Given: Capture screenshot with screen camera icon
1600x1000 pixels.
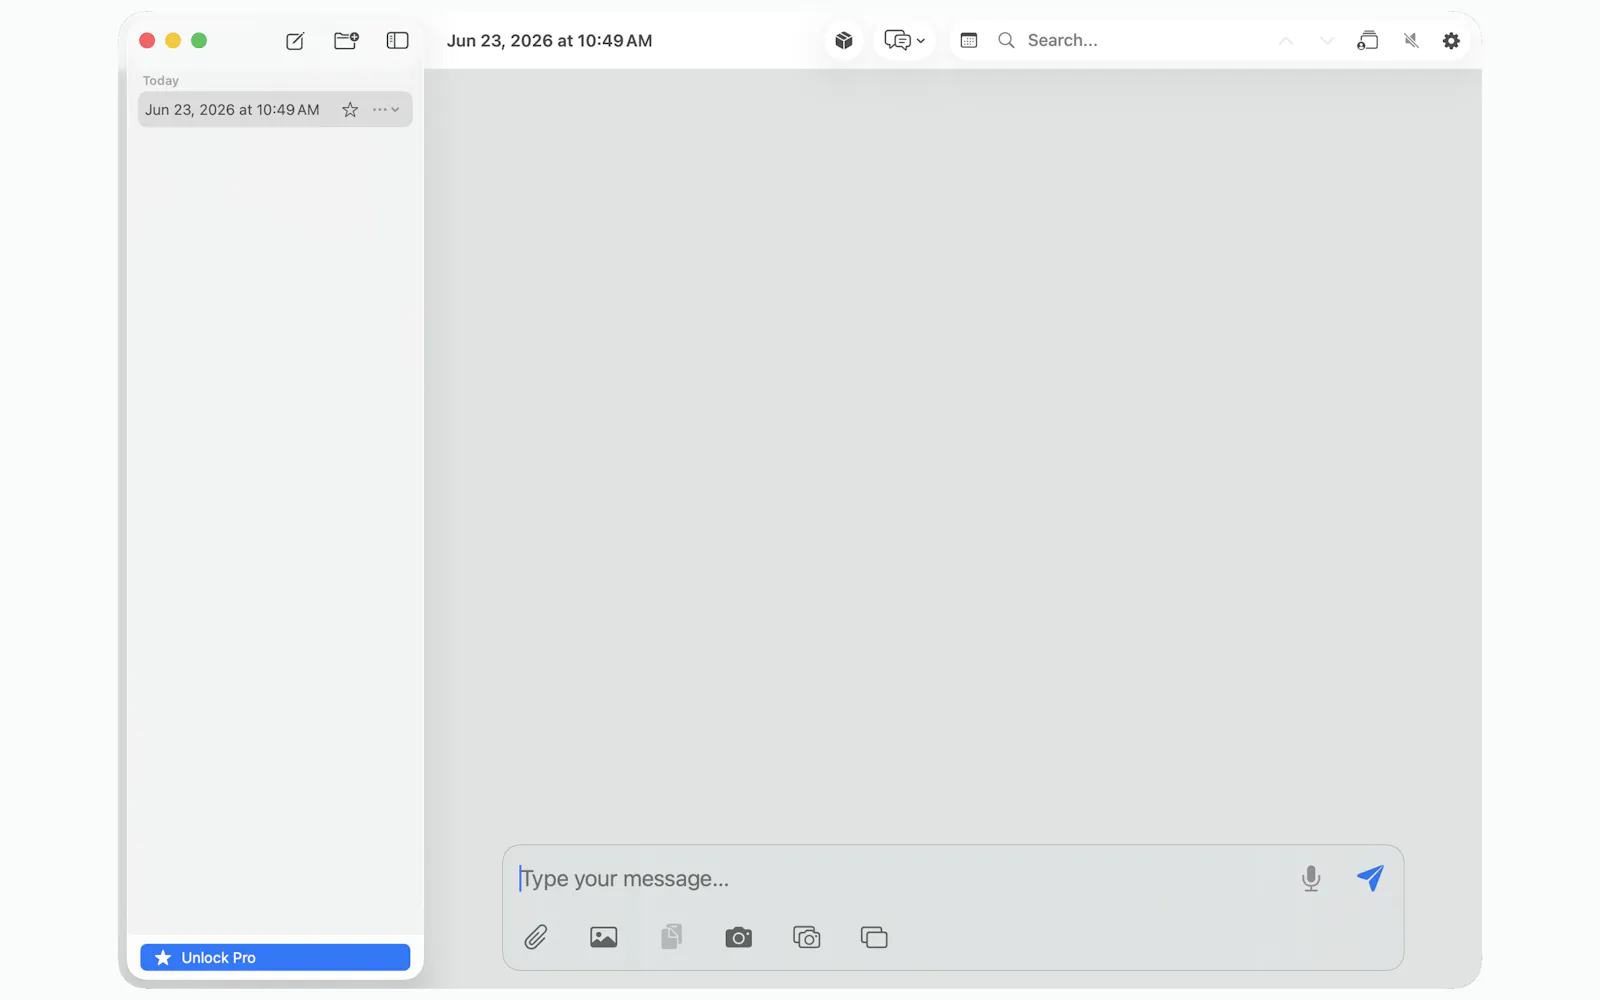Looking at the screenshot, I should (806, 937).
